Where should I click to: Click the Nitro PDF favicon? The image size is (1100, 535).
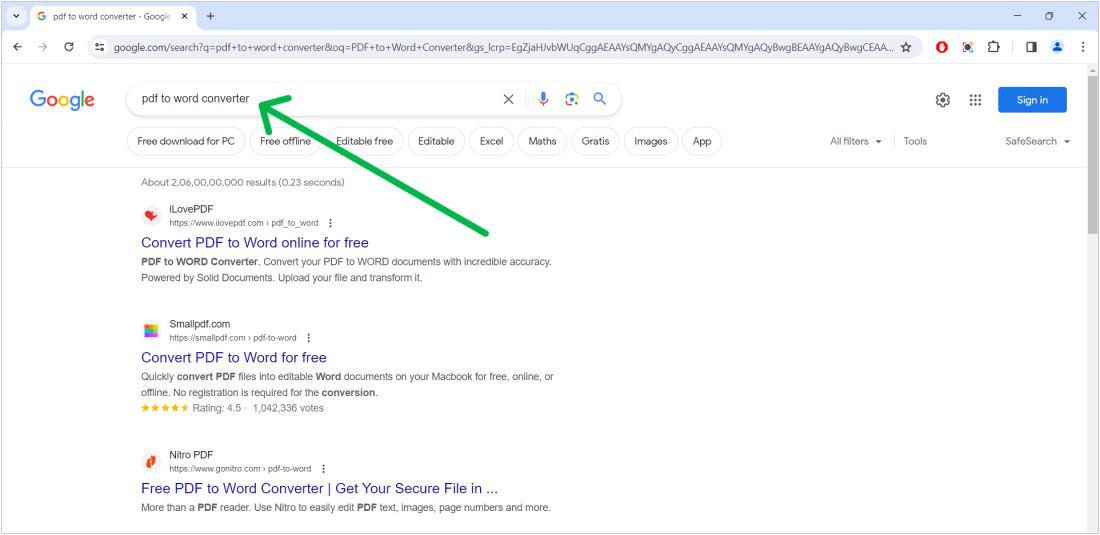click(x=151, y=461)
